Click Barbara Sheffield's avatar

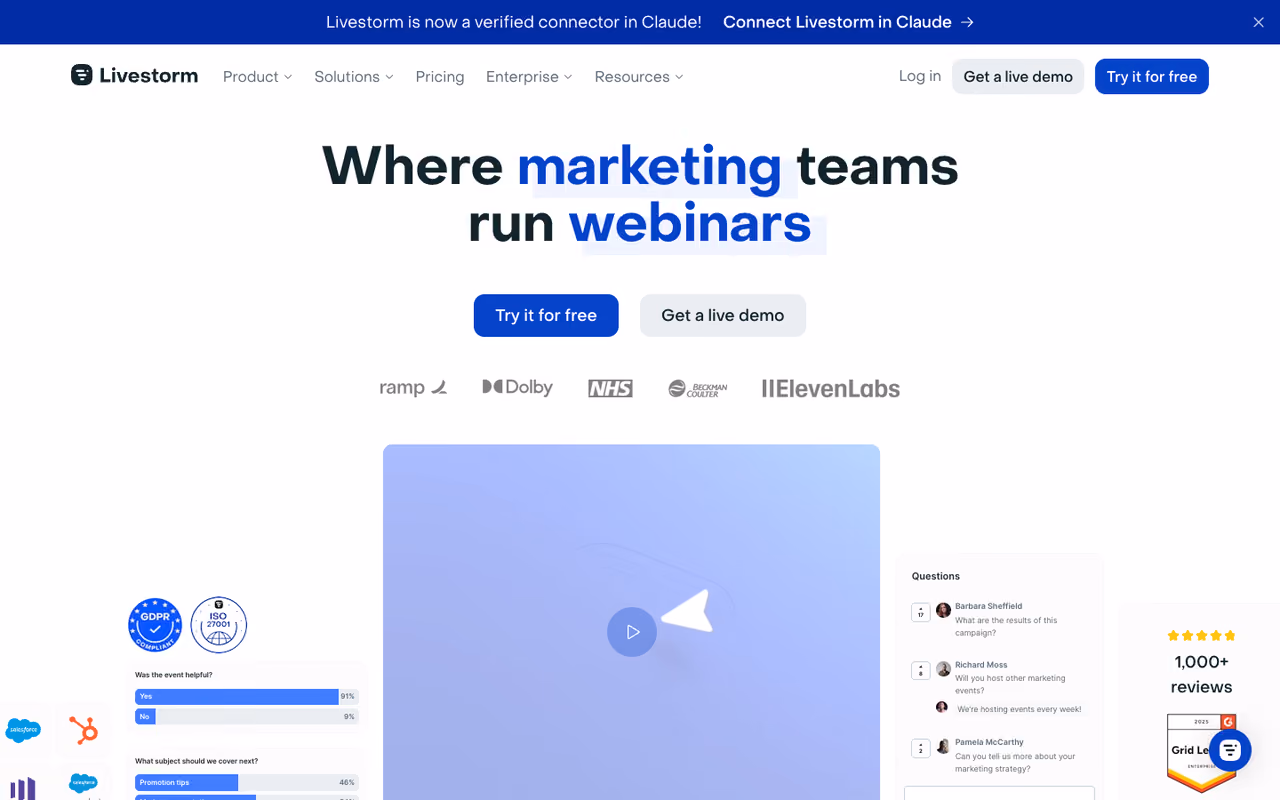(x=943, y=610)
